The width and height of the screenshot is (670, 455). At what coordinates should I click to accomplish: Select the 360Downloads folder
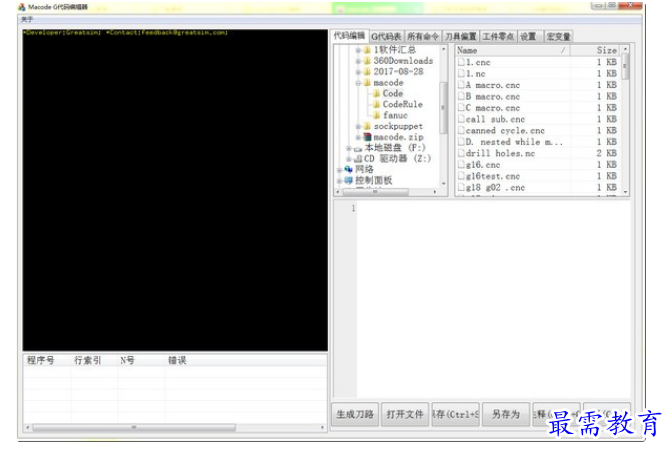click(x=403, y=61)
